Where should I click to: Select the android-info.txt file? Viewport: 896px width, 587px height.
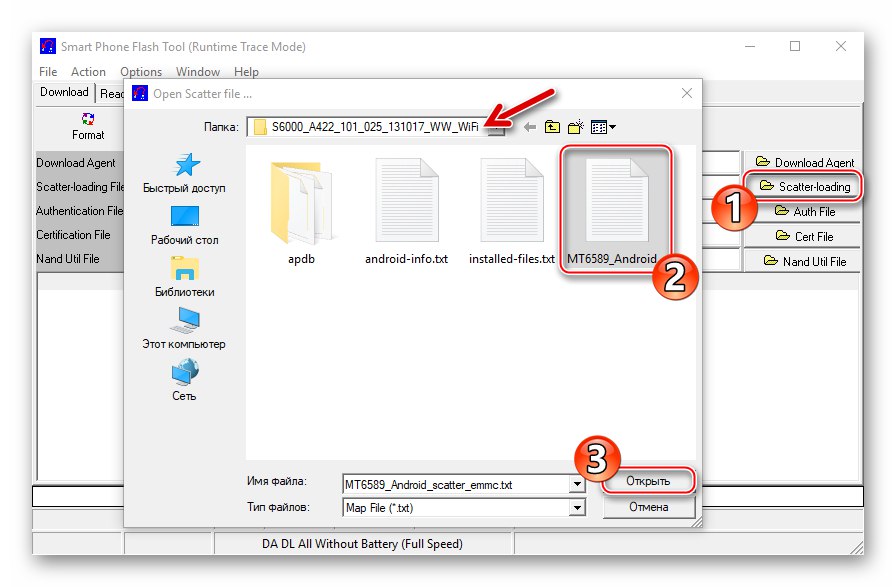[x=406, y=211]
